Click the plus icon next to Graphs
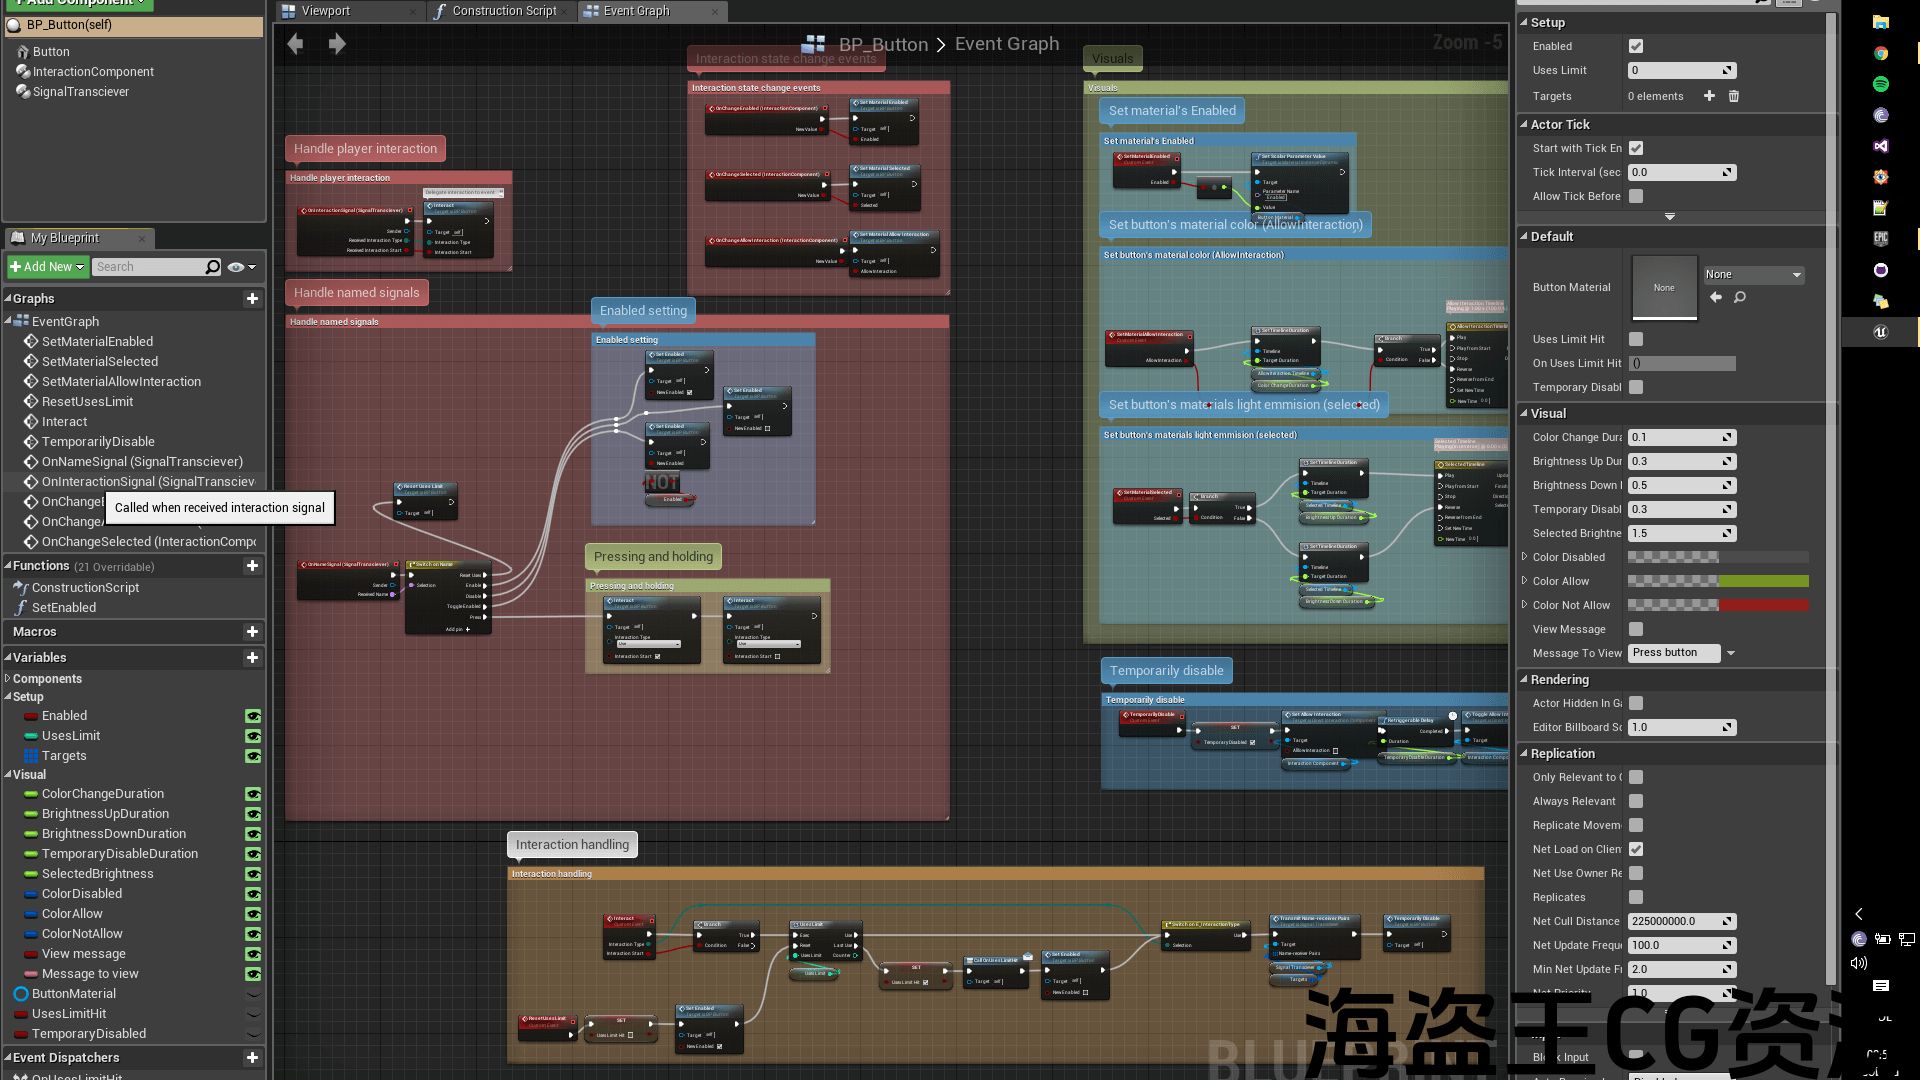The width and height of the screenshot is (1920, 1080). (x=252, y=299)
